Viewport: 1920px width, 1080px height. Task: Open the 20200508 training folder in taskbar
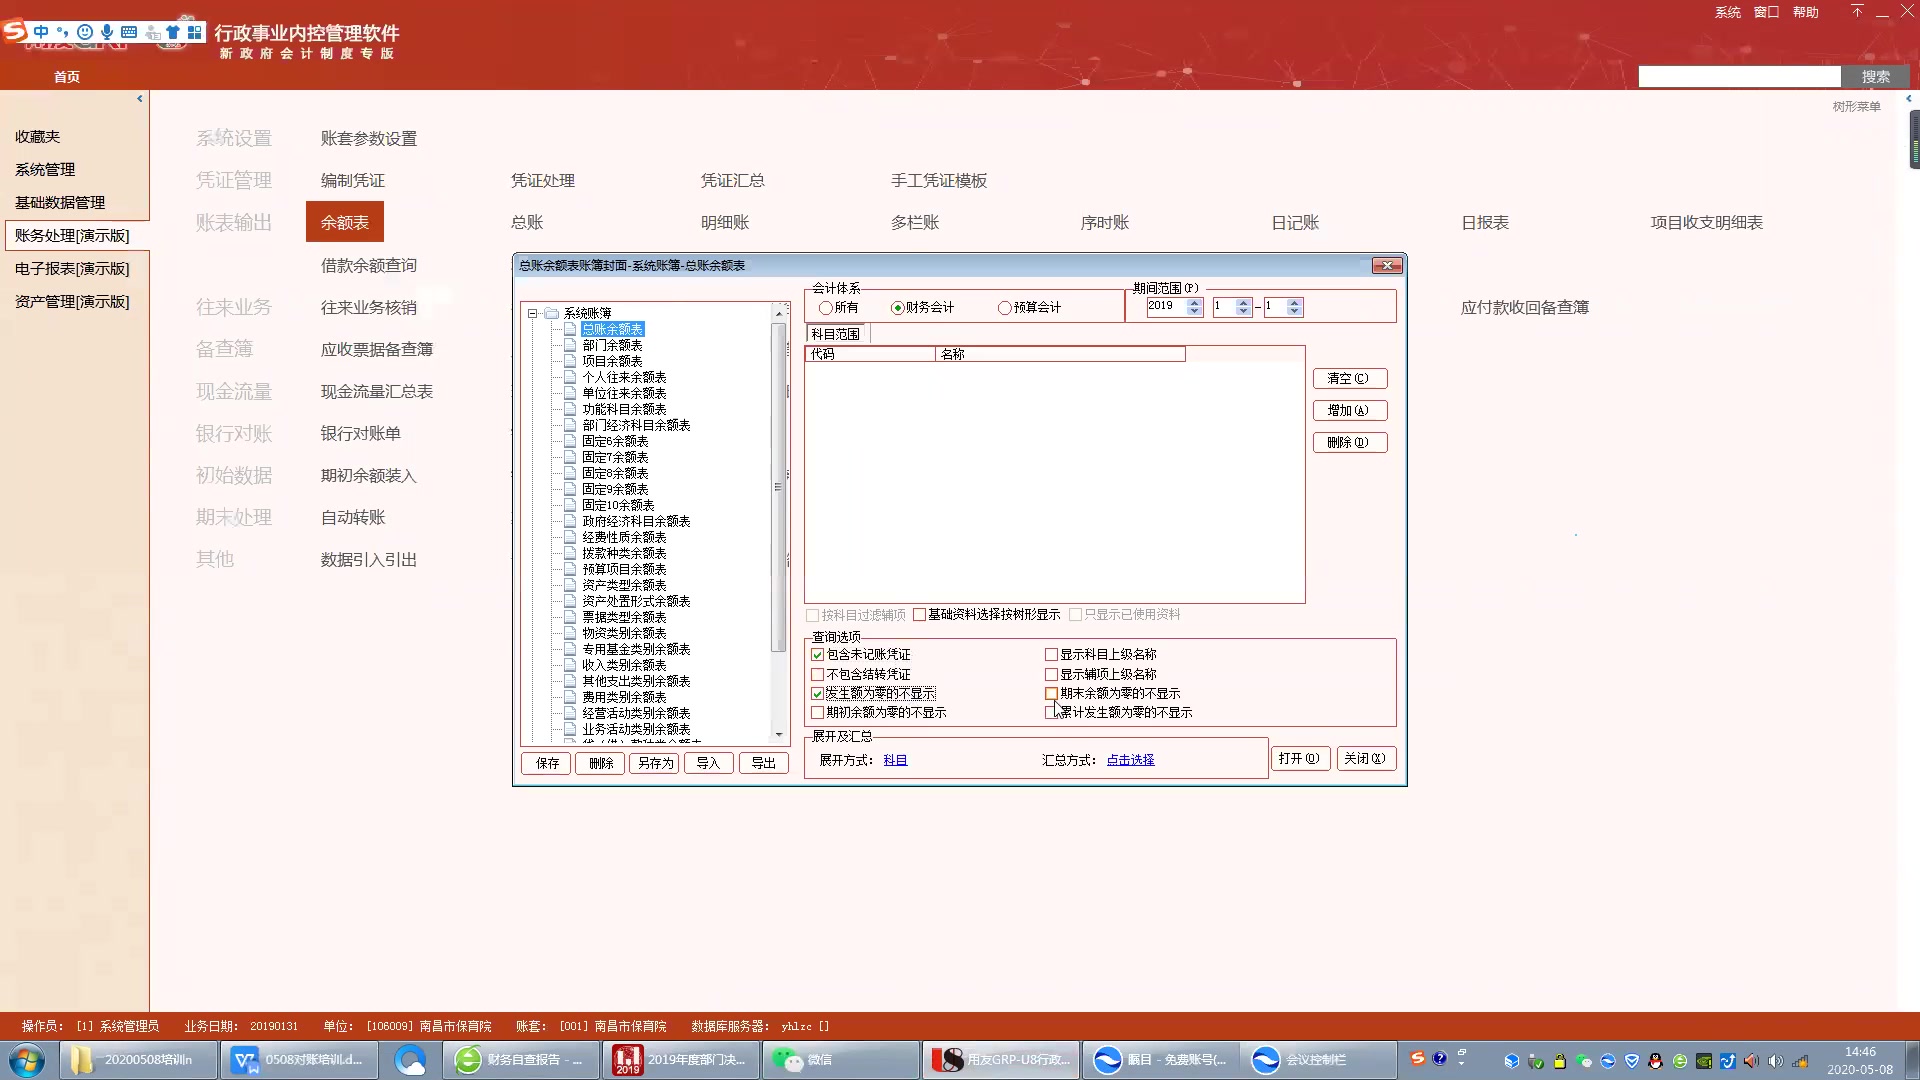pyautogui.click(x=138, y=1060)
